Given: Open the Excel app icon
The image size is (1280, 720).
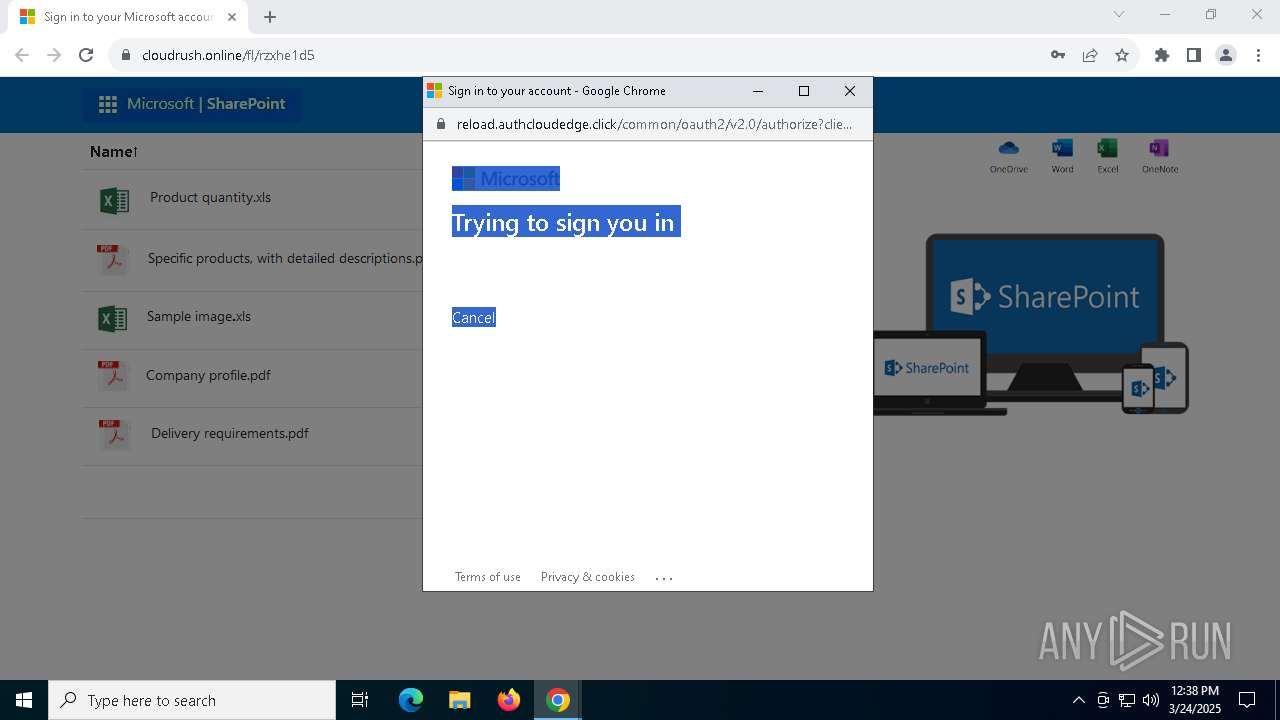Looking at the screenshot, I should tap(1107, 149).
